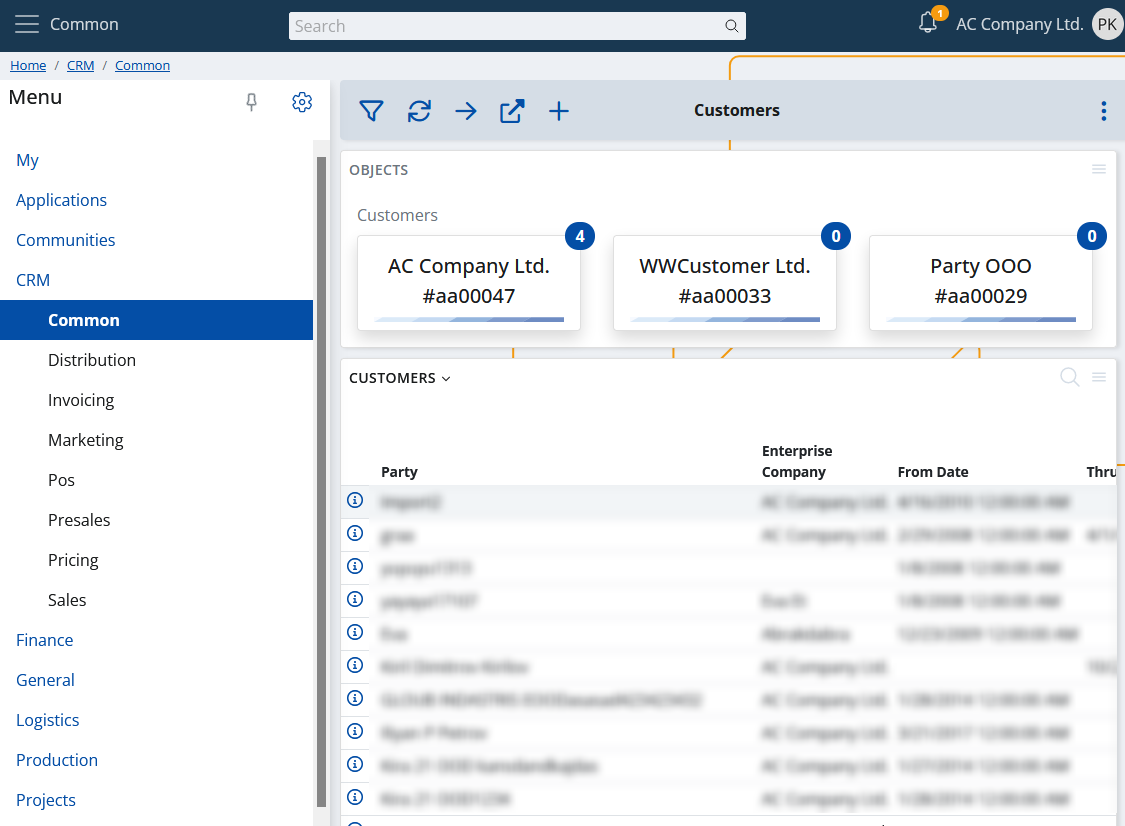Open info icon for eighth table row
The height and width of the screenshot is (826, 1125).
coord(355,731)
